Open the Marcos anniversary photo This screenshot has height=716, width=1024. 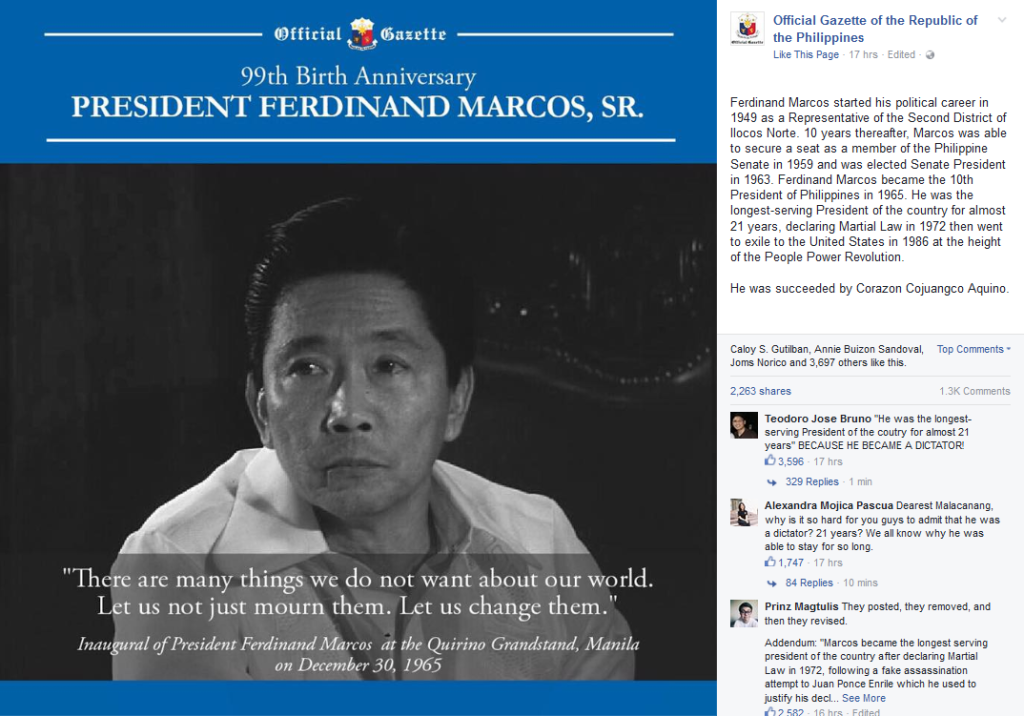point(358,358)
